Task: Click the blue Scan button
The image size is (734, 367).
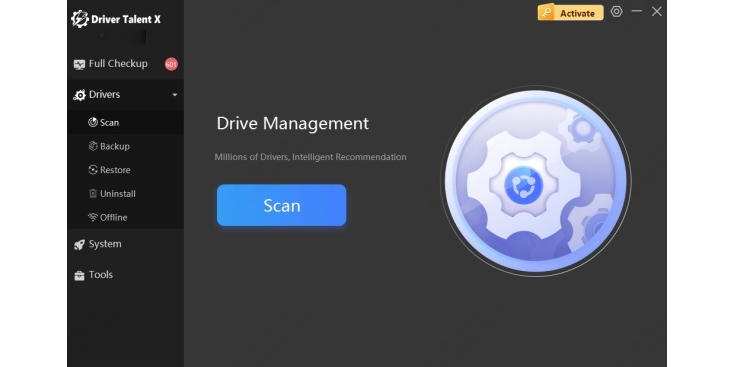Action: pos(281,205)
